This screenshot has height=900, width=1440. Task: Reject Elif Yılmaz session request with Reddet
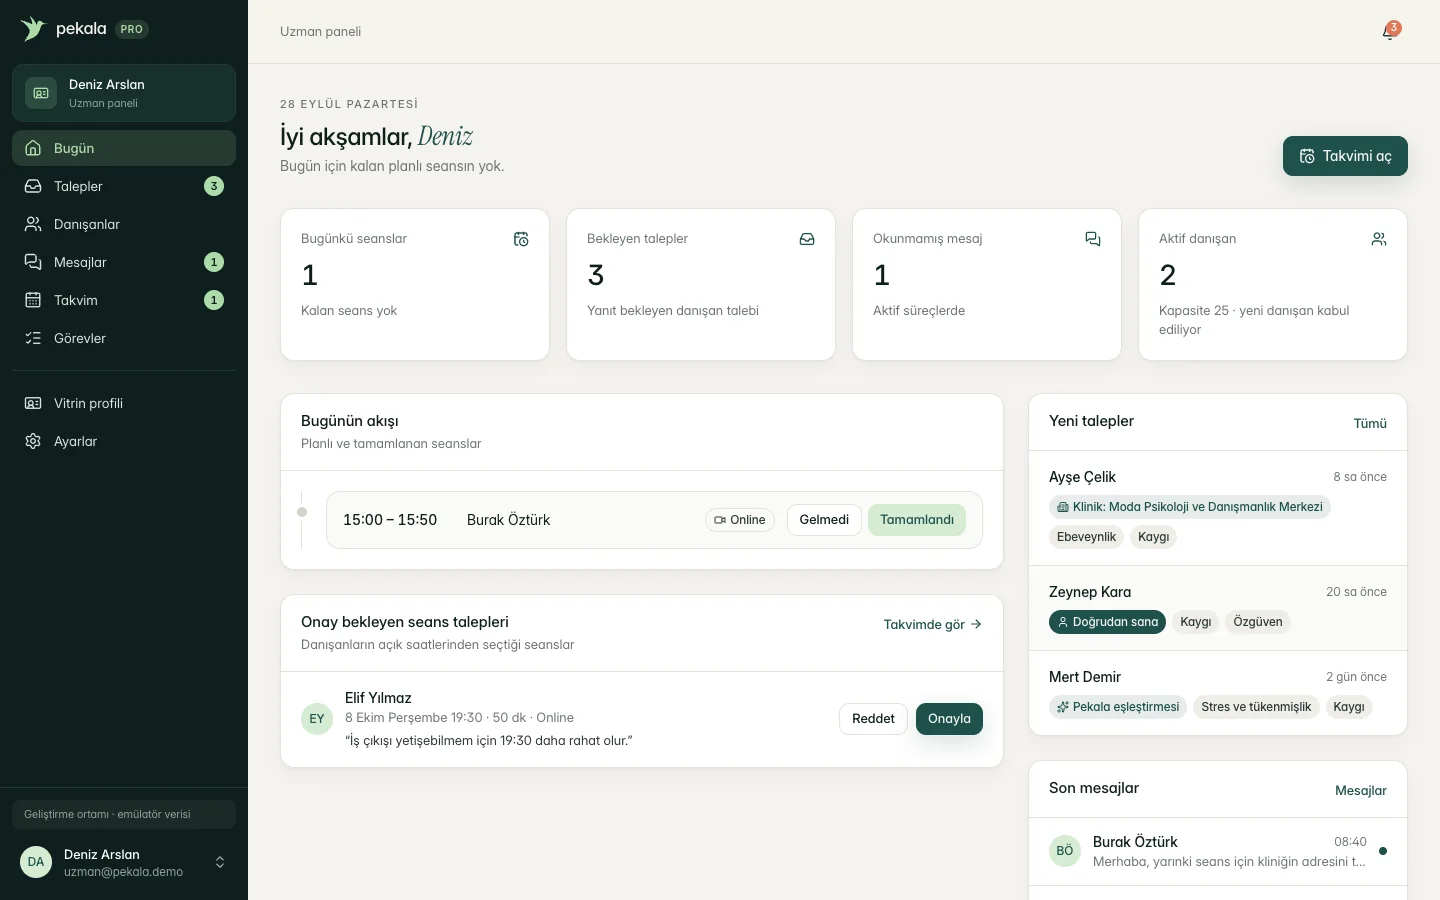pyautogui.click(x=873, y=719)
